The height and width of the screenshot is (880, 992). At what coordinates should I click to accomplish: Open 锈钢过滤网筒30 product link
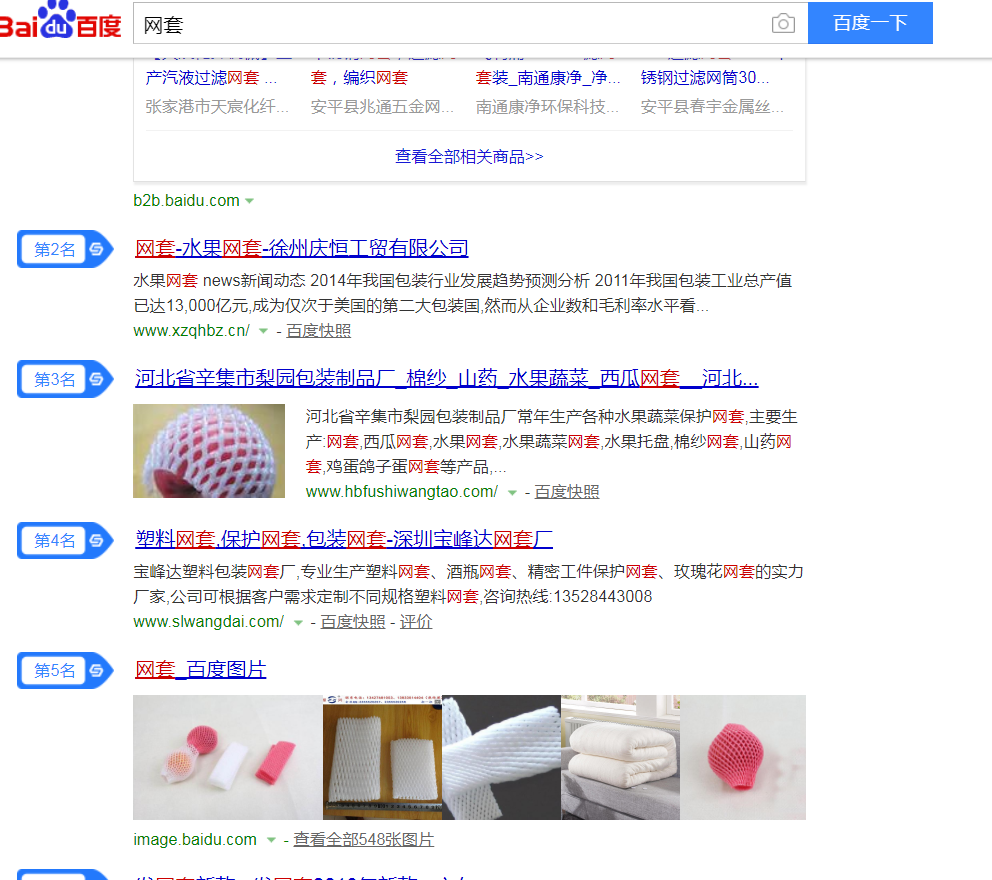click(705, 78)
